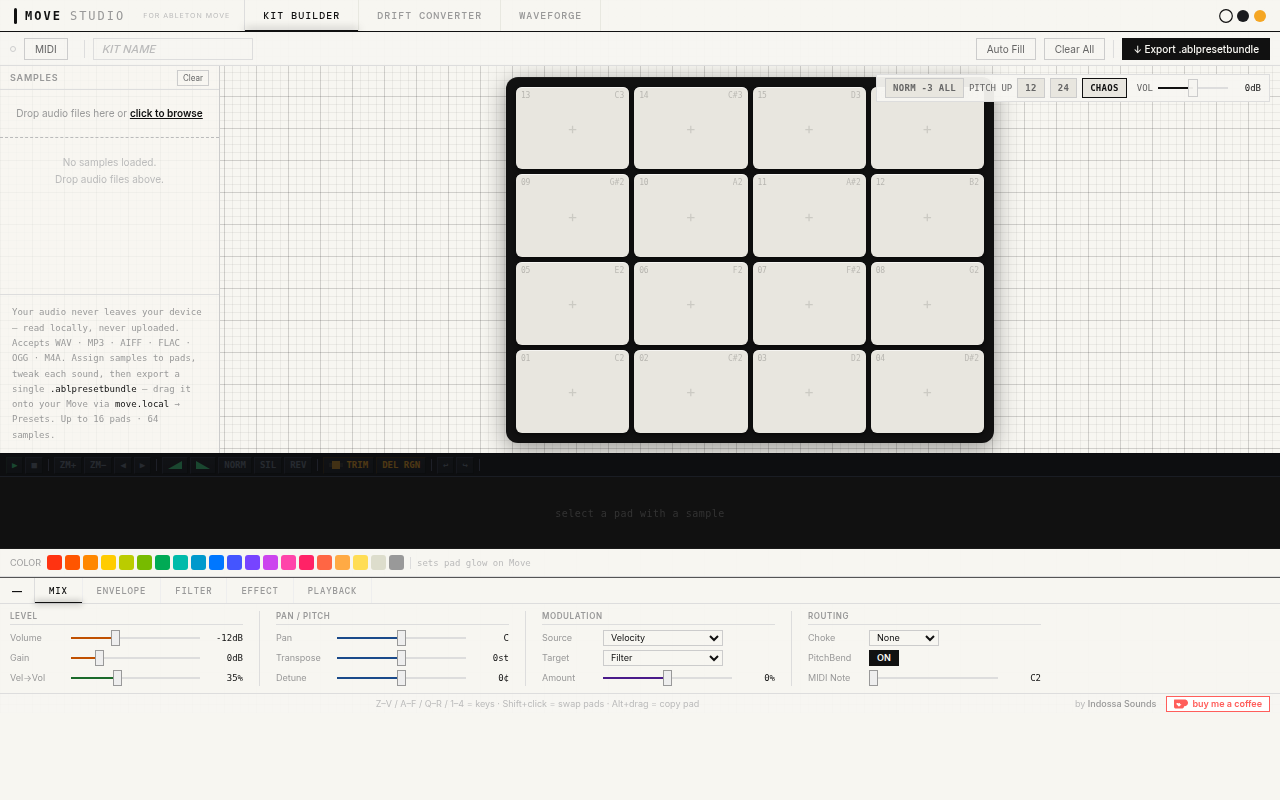Click the Modulation Amount slider handle
This screenshot has height=800, width=1280.
pos(667,678)
